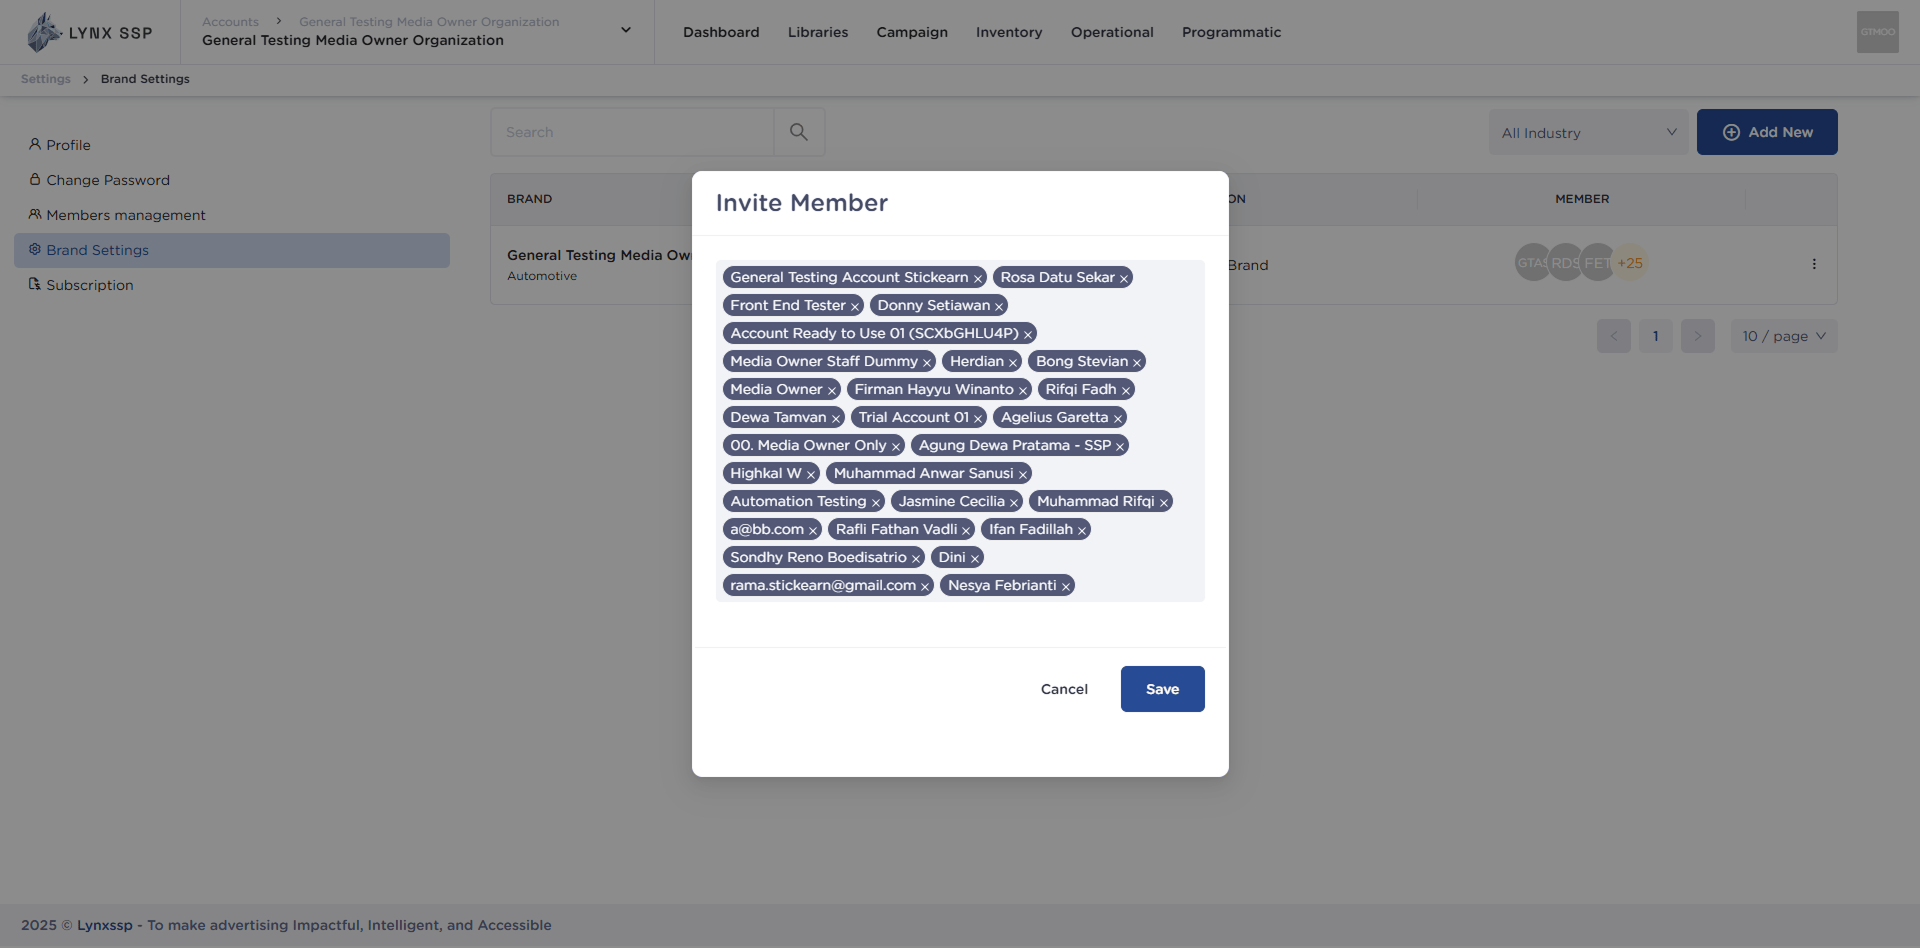
Task: Open the Inventory menu
Action: [x=1009, y=32]
